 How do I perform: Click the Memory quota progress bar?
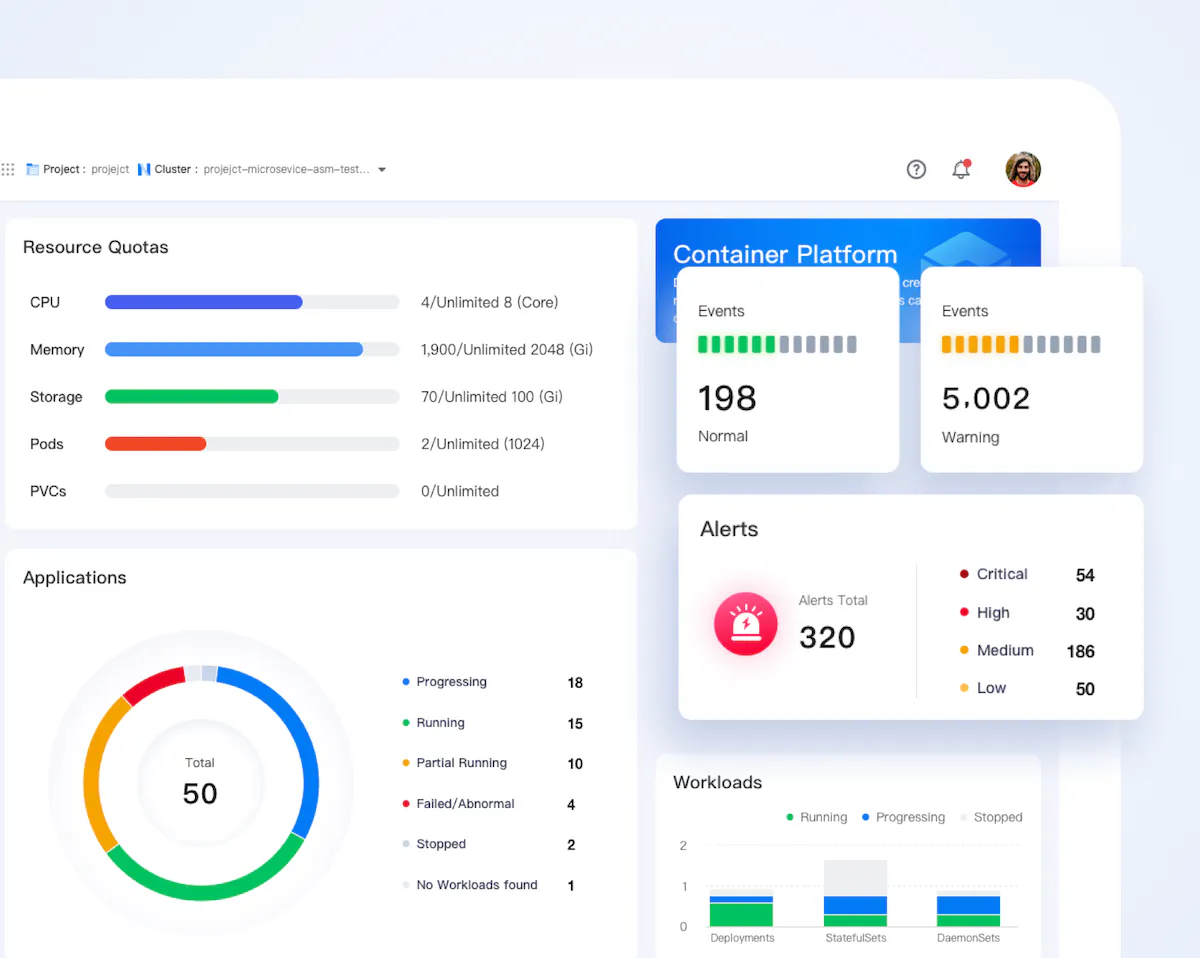coord(252,350)
